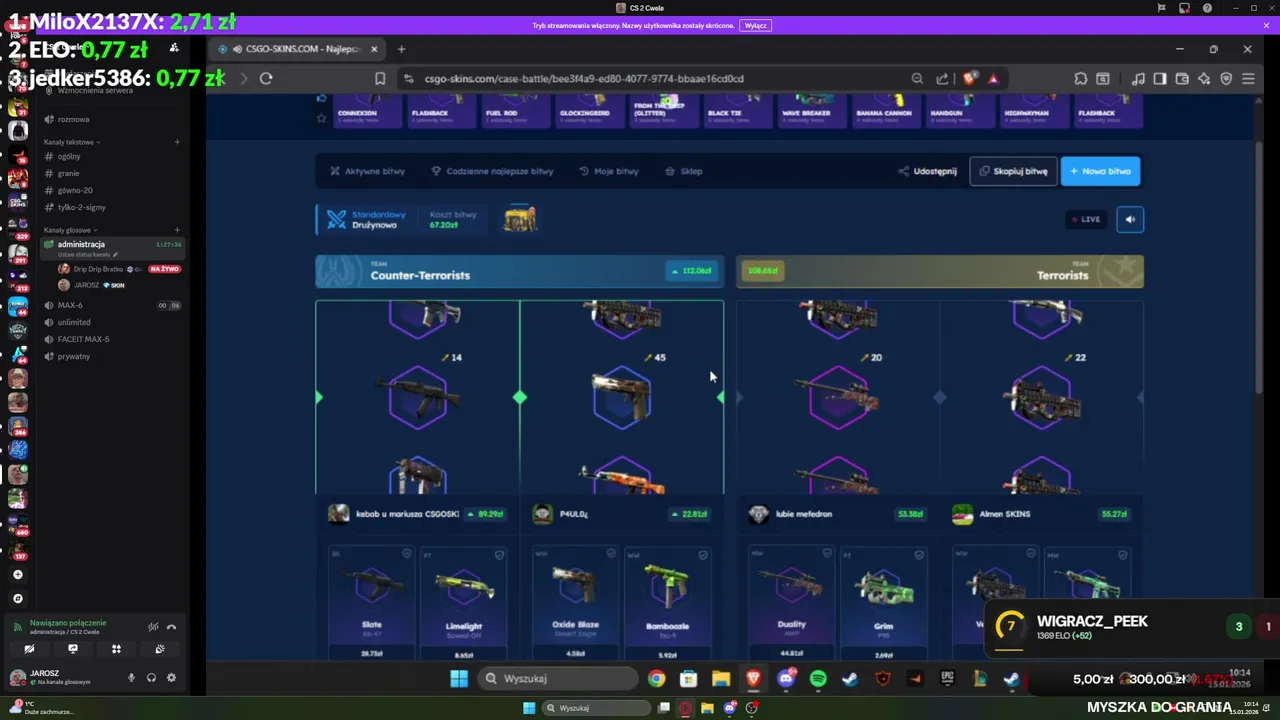
Task: Collapse the Kanały głosowe category
Action: [69, 230]
